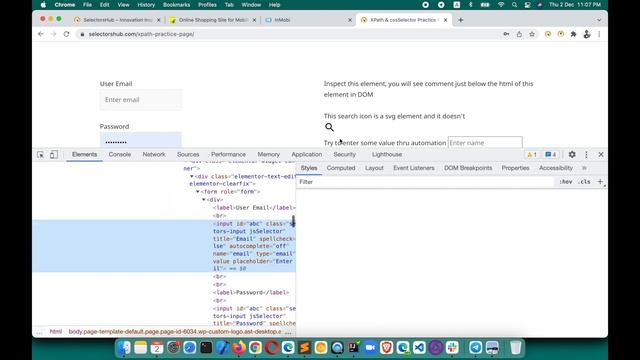640x360 pixels.
Task: Open the Sources tab
Action: (x=188, y=154)
